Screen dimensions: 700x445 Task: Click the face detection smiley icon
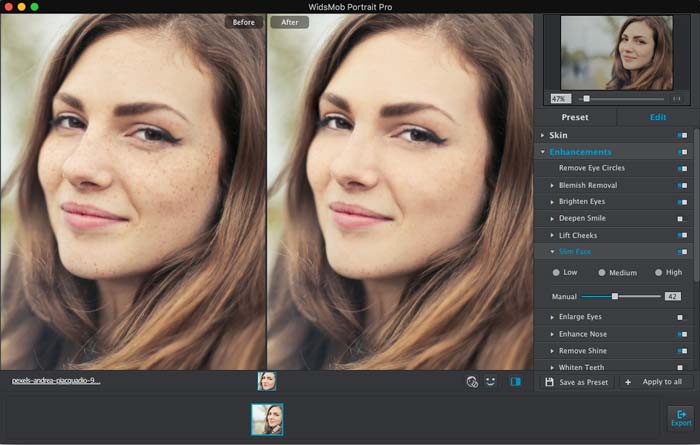click(490, 381)
